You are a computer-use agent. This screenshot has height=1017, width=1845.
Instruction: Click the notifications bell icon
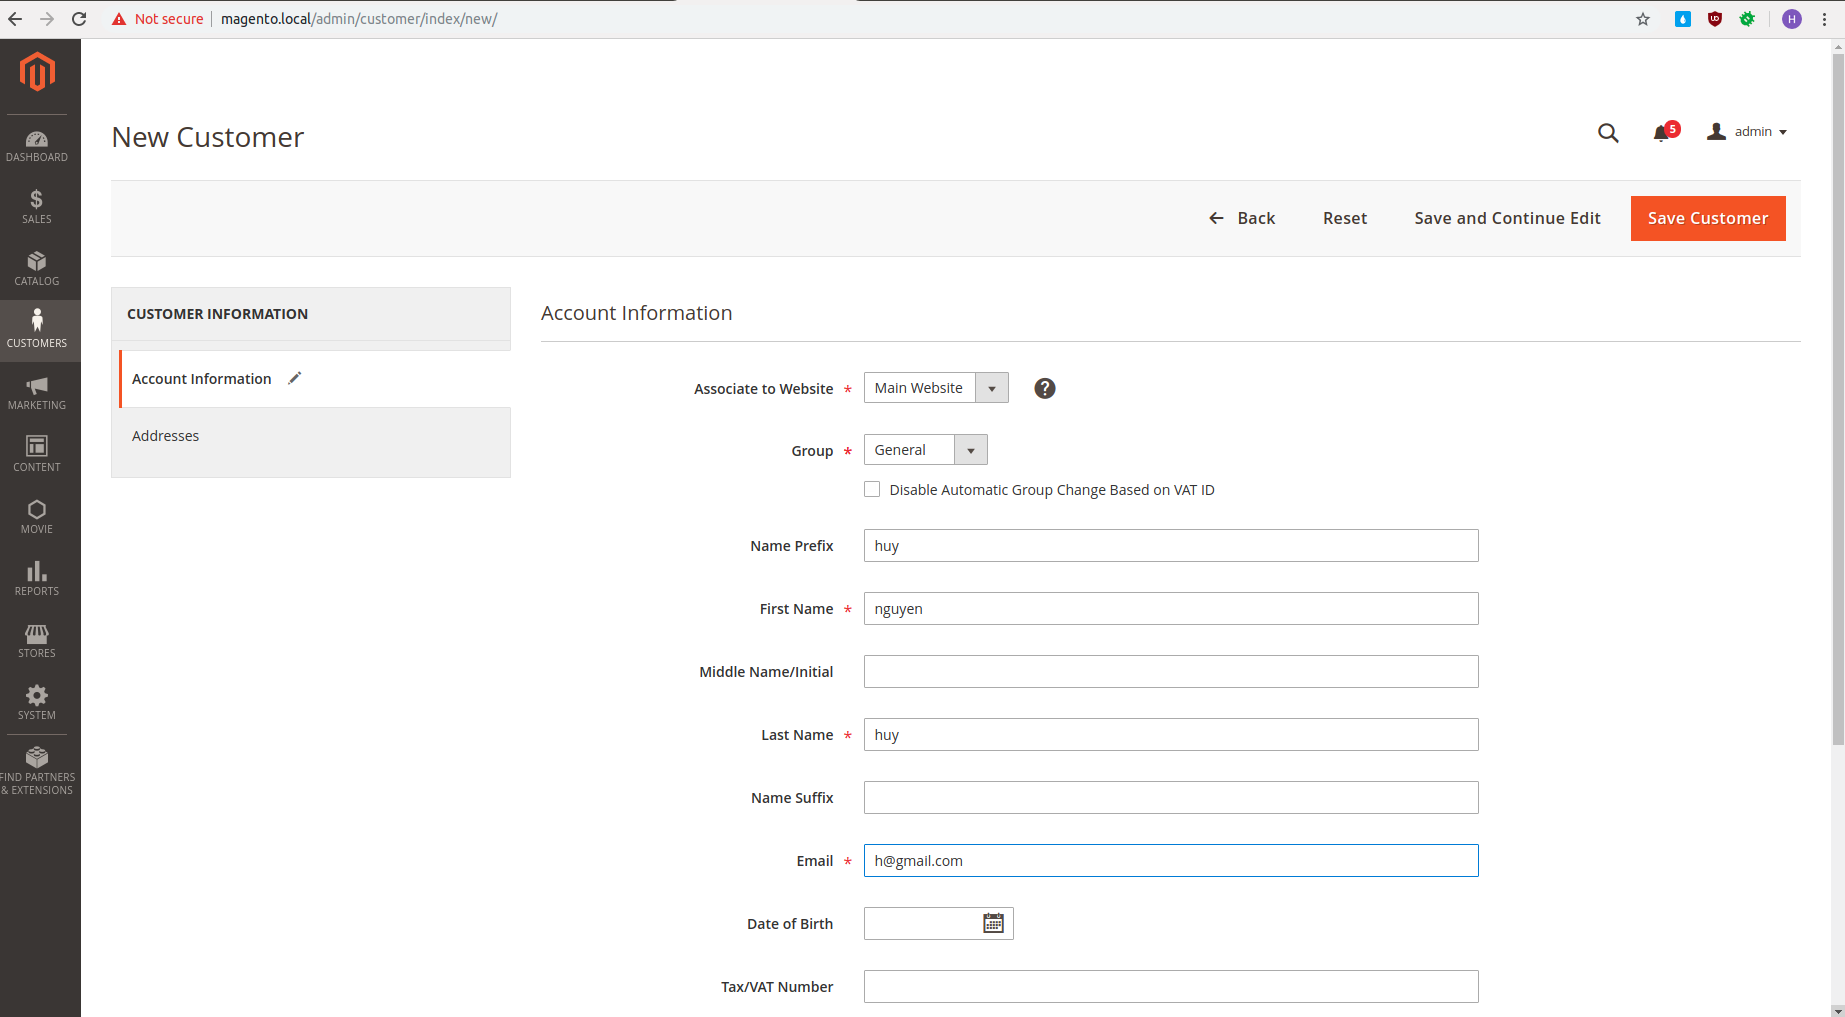[1662, 133]
